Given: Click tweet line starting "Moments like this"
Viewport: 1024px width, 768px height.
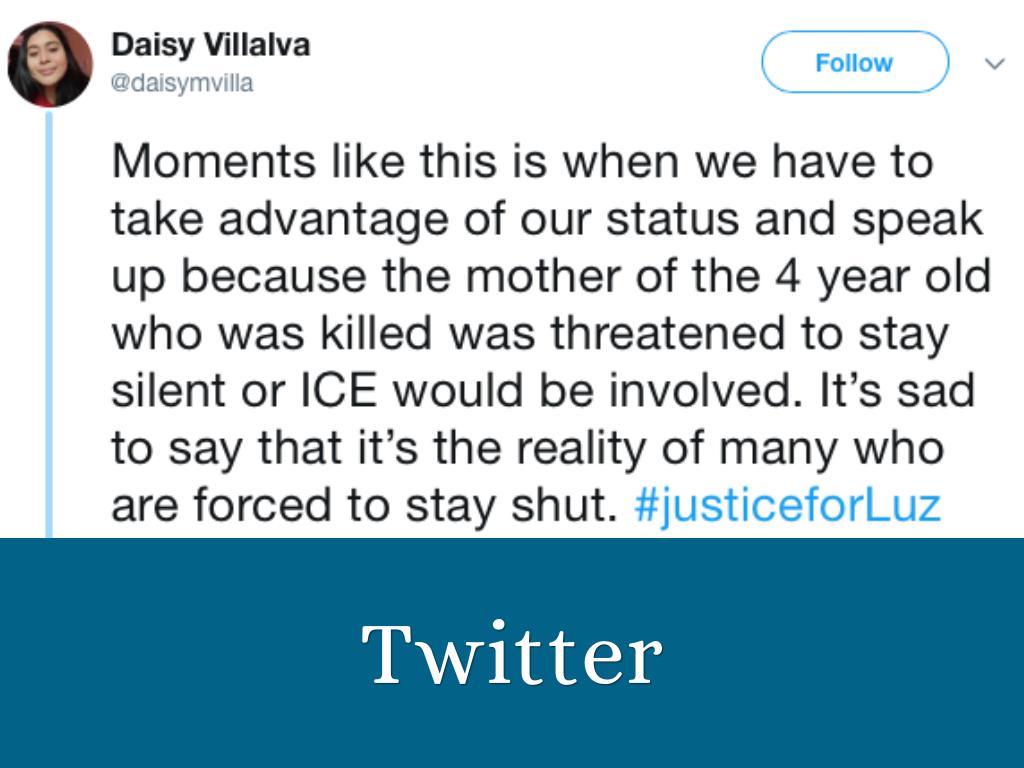Looking at the screenshot, I should click(x=521, y=162).
